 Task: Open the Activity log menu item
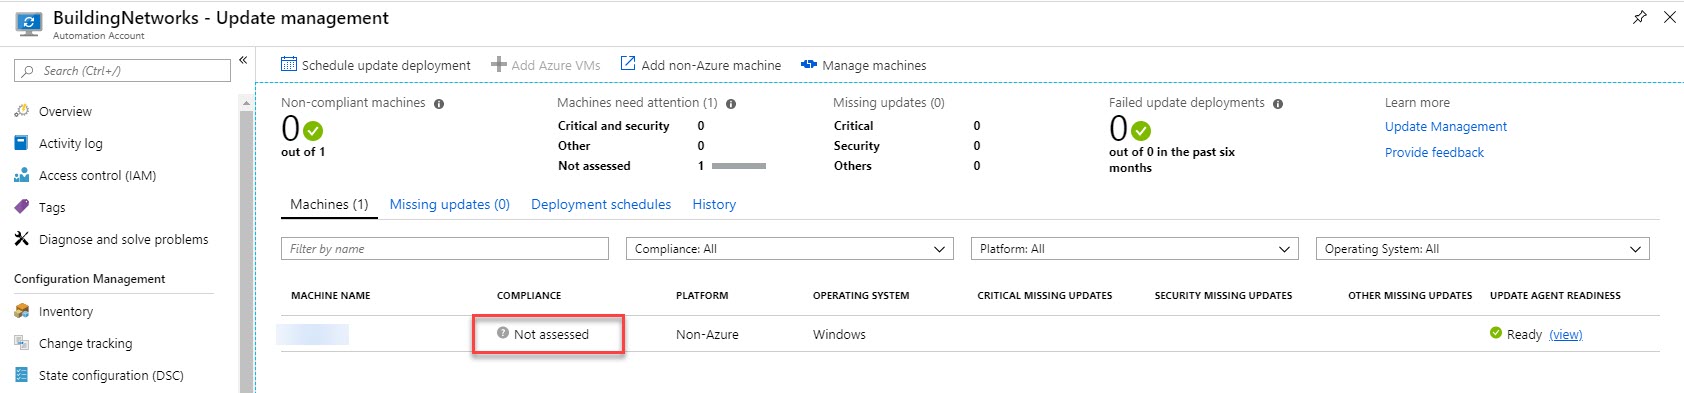(x=70, y=143)
